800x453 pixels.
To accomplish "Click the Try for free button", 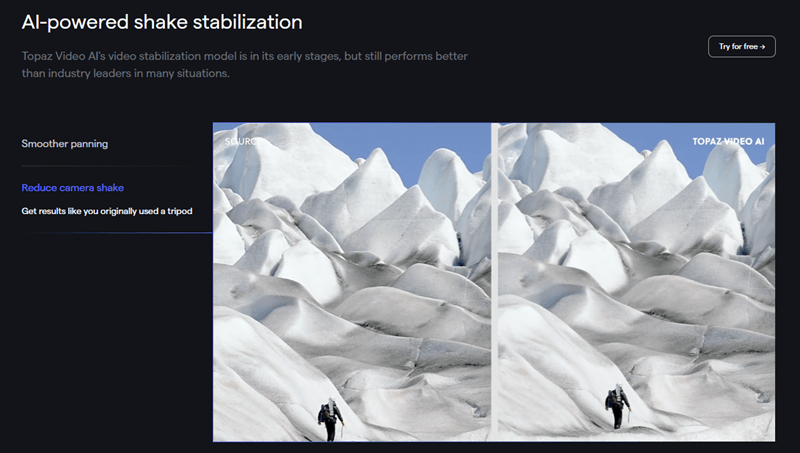I will pyautogui.click(x=741, y=46).
